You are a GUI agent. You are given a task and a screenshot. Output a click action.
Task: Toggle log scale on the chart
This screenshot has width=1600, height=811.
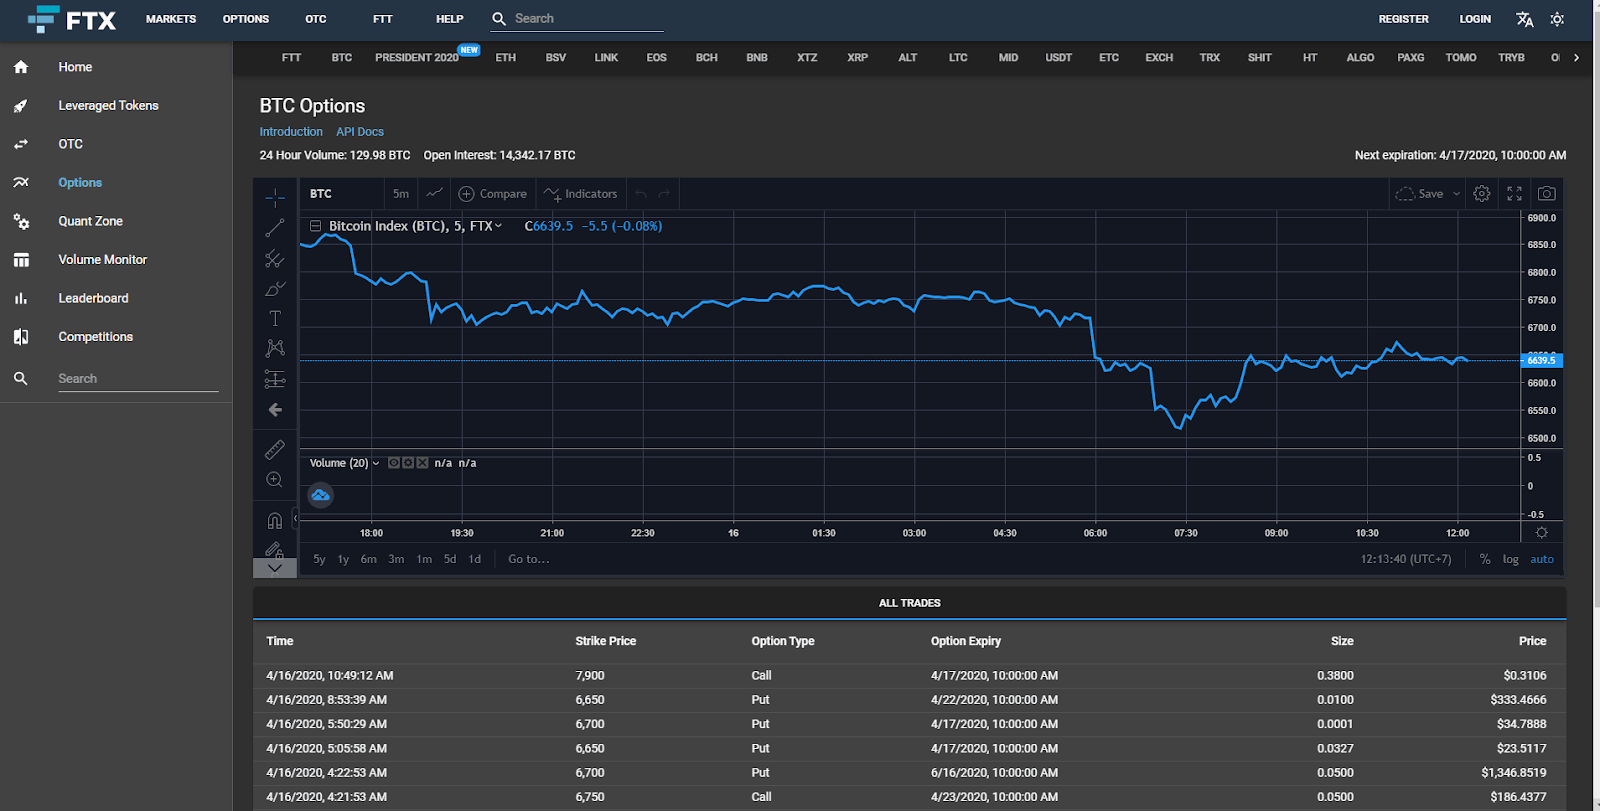click(x=1510, y=559)
